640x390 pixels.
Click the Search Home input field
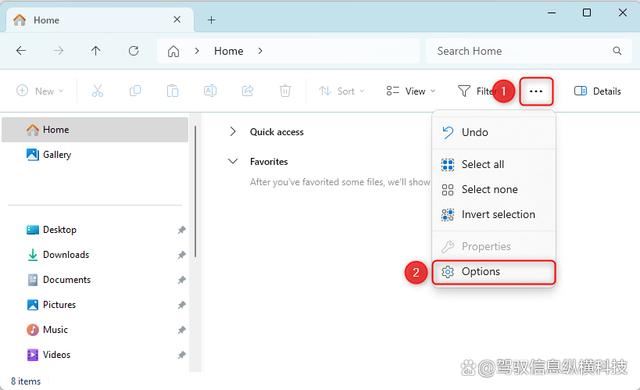tap(529, 51)
